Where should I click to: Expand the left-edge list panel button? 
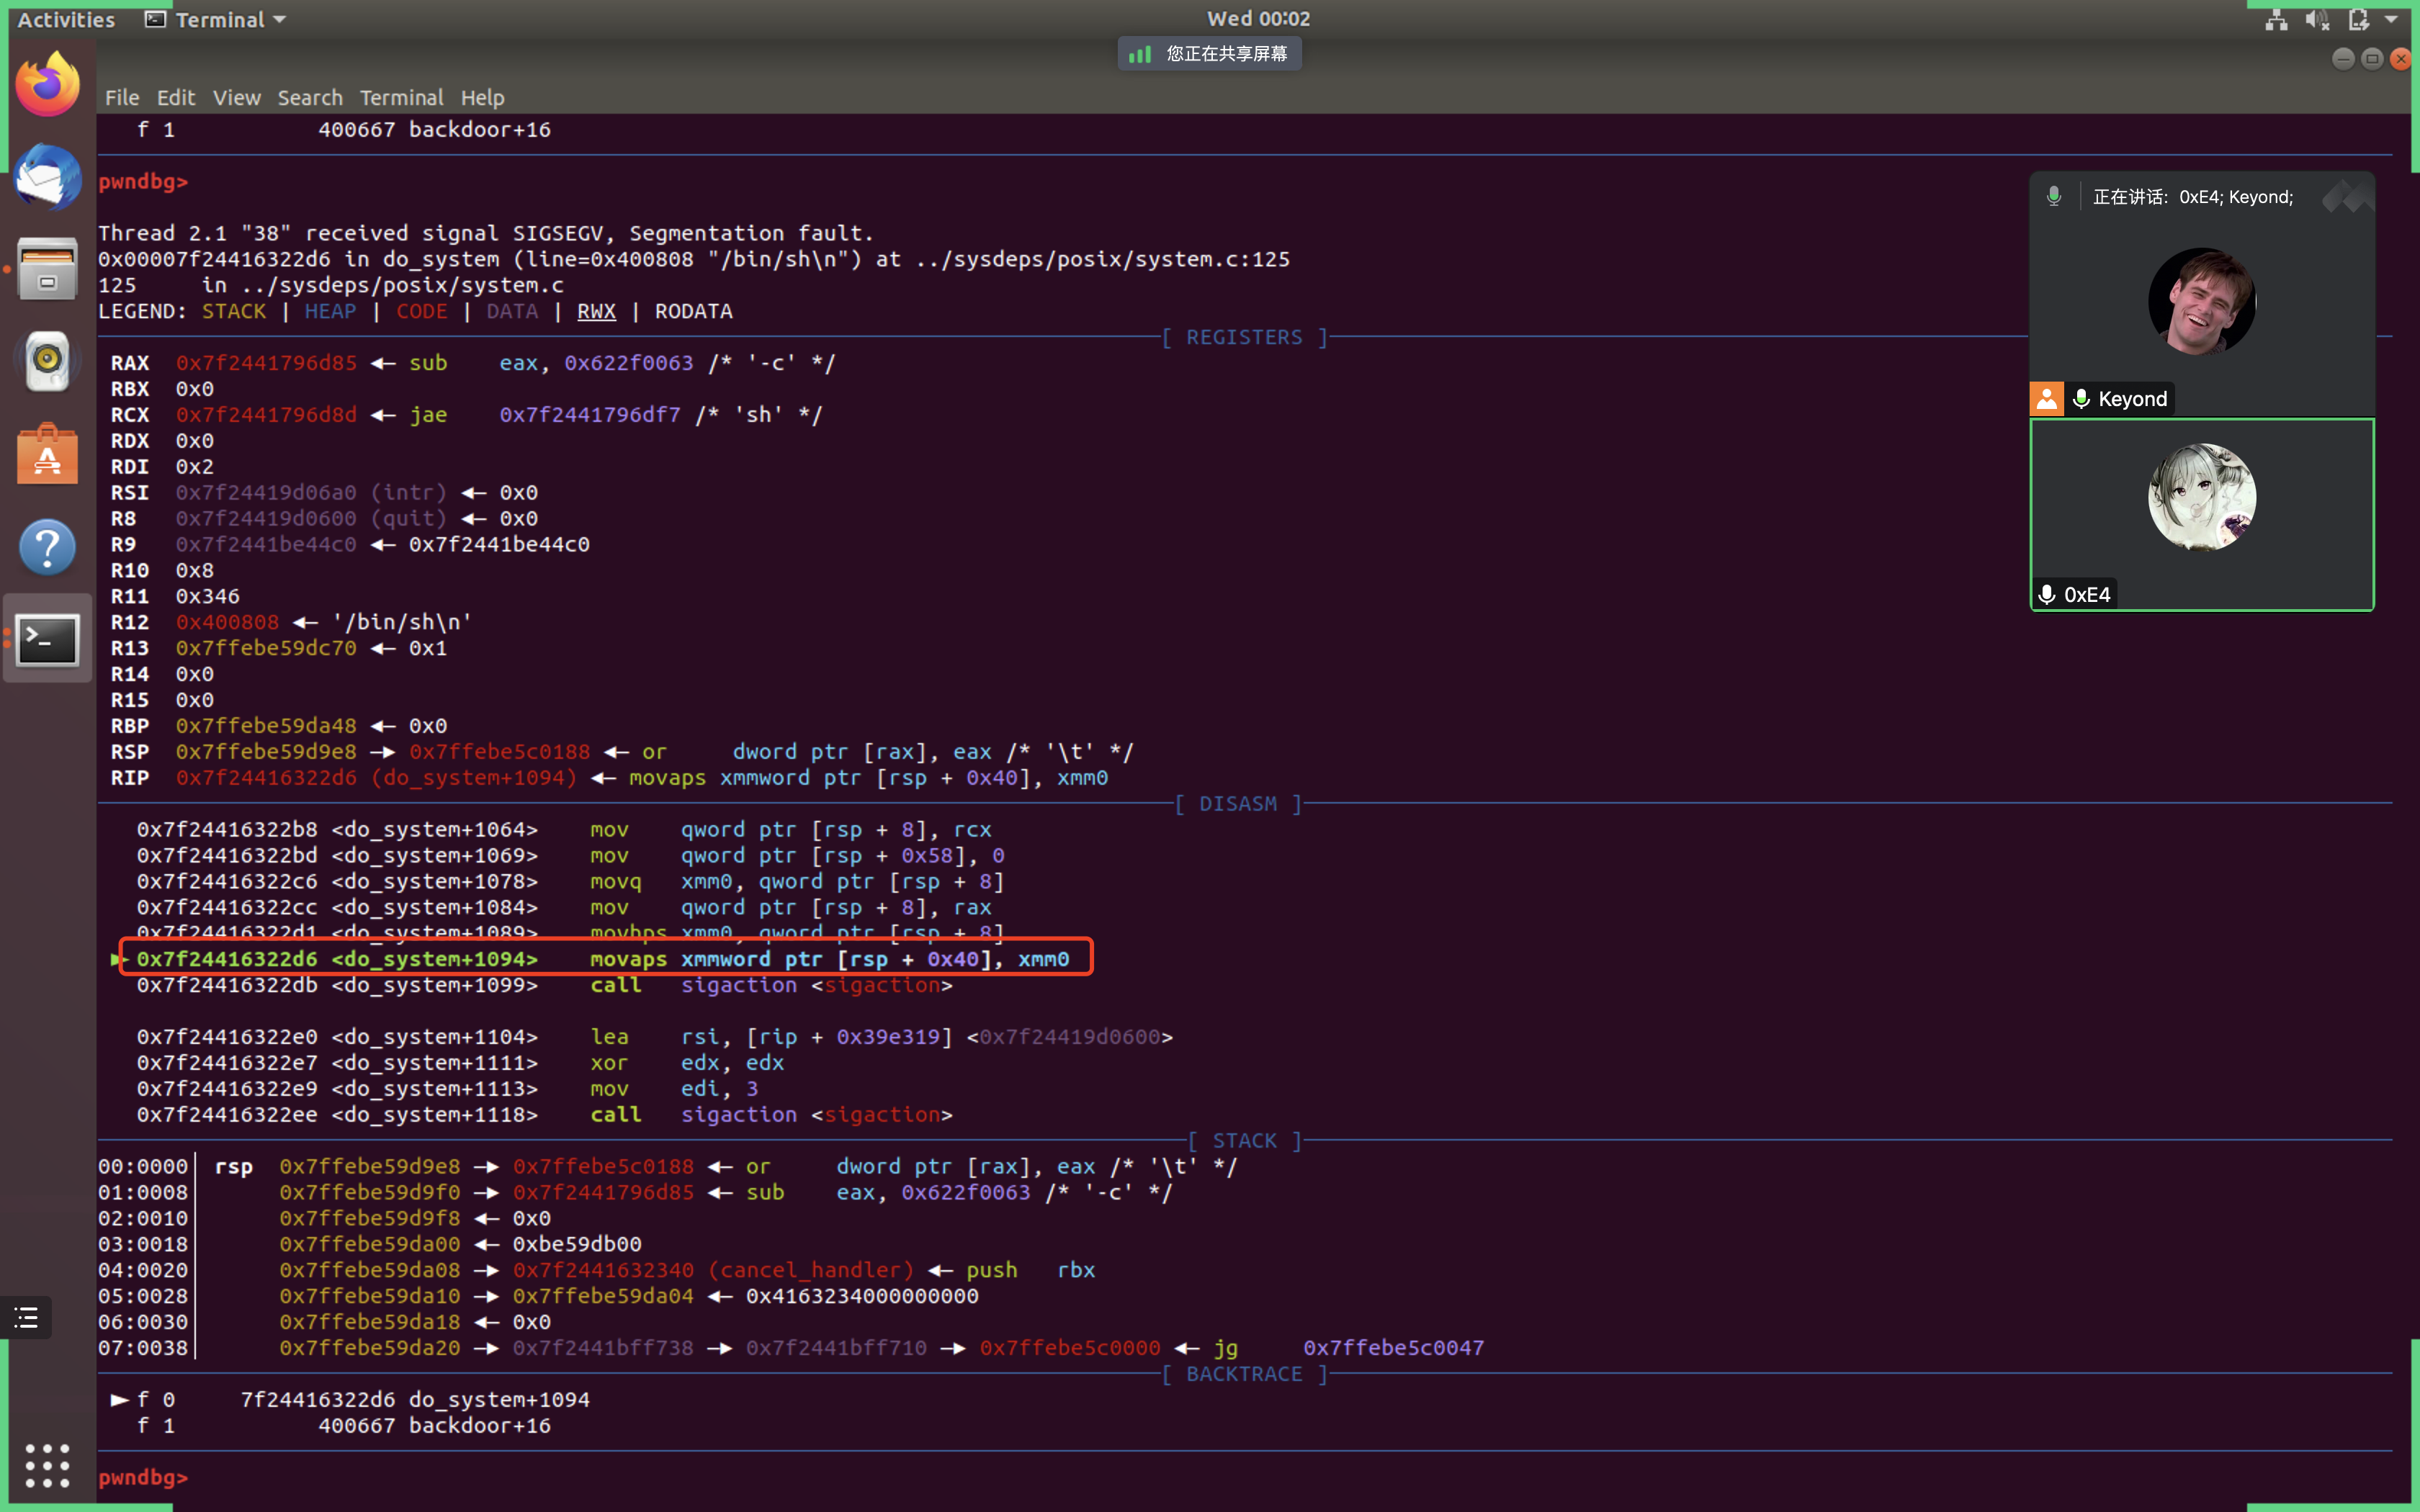point(26,1318)
